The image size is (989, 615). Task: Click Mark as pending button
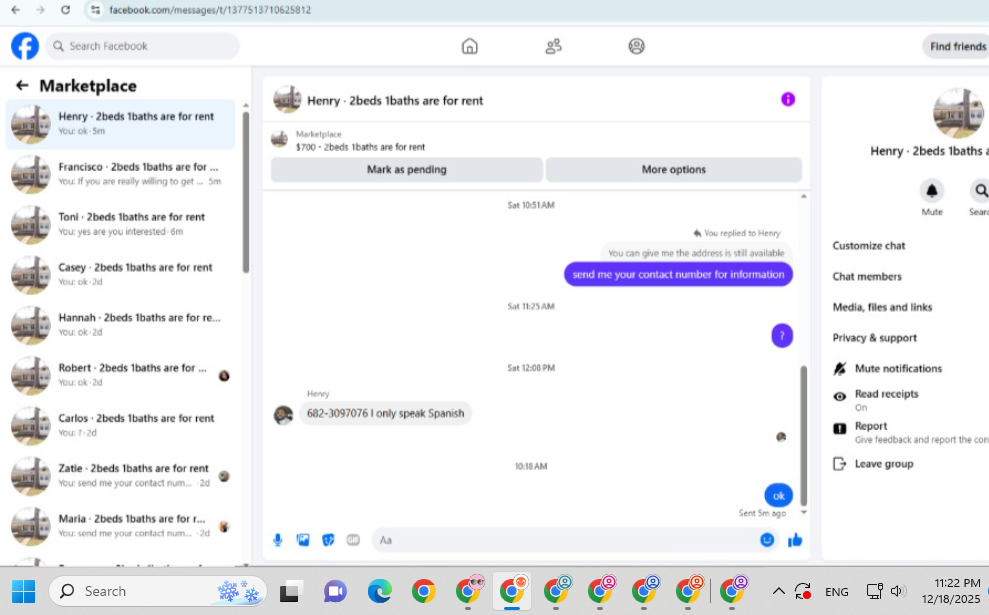407,170
